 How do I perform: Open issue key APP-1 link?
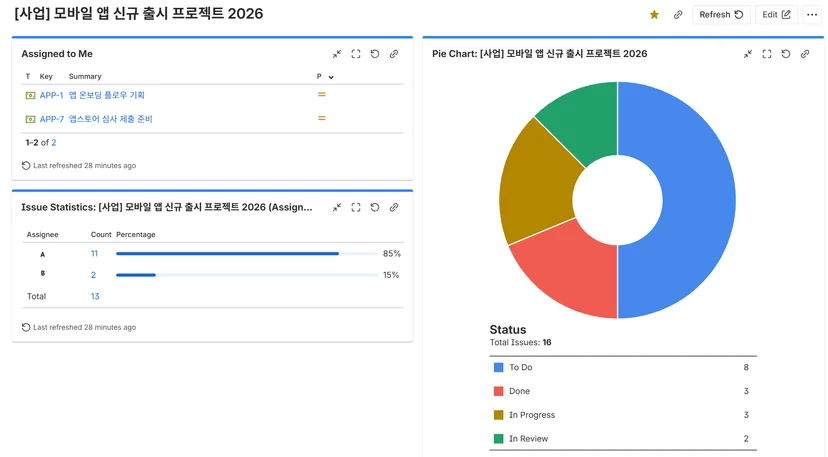tap(51, 95)
